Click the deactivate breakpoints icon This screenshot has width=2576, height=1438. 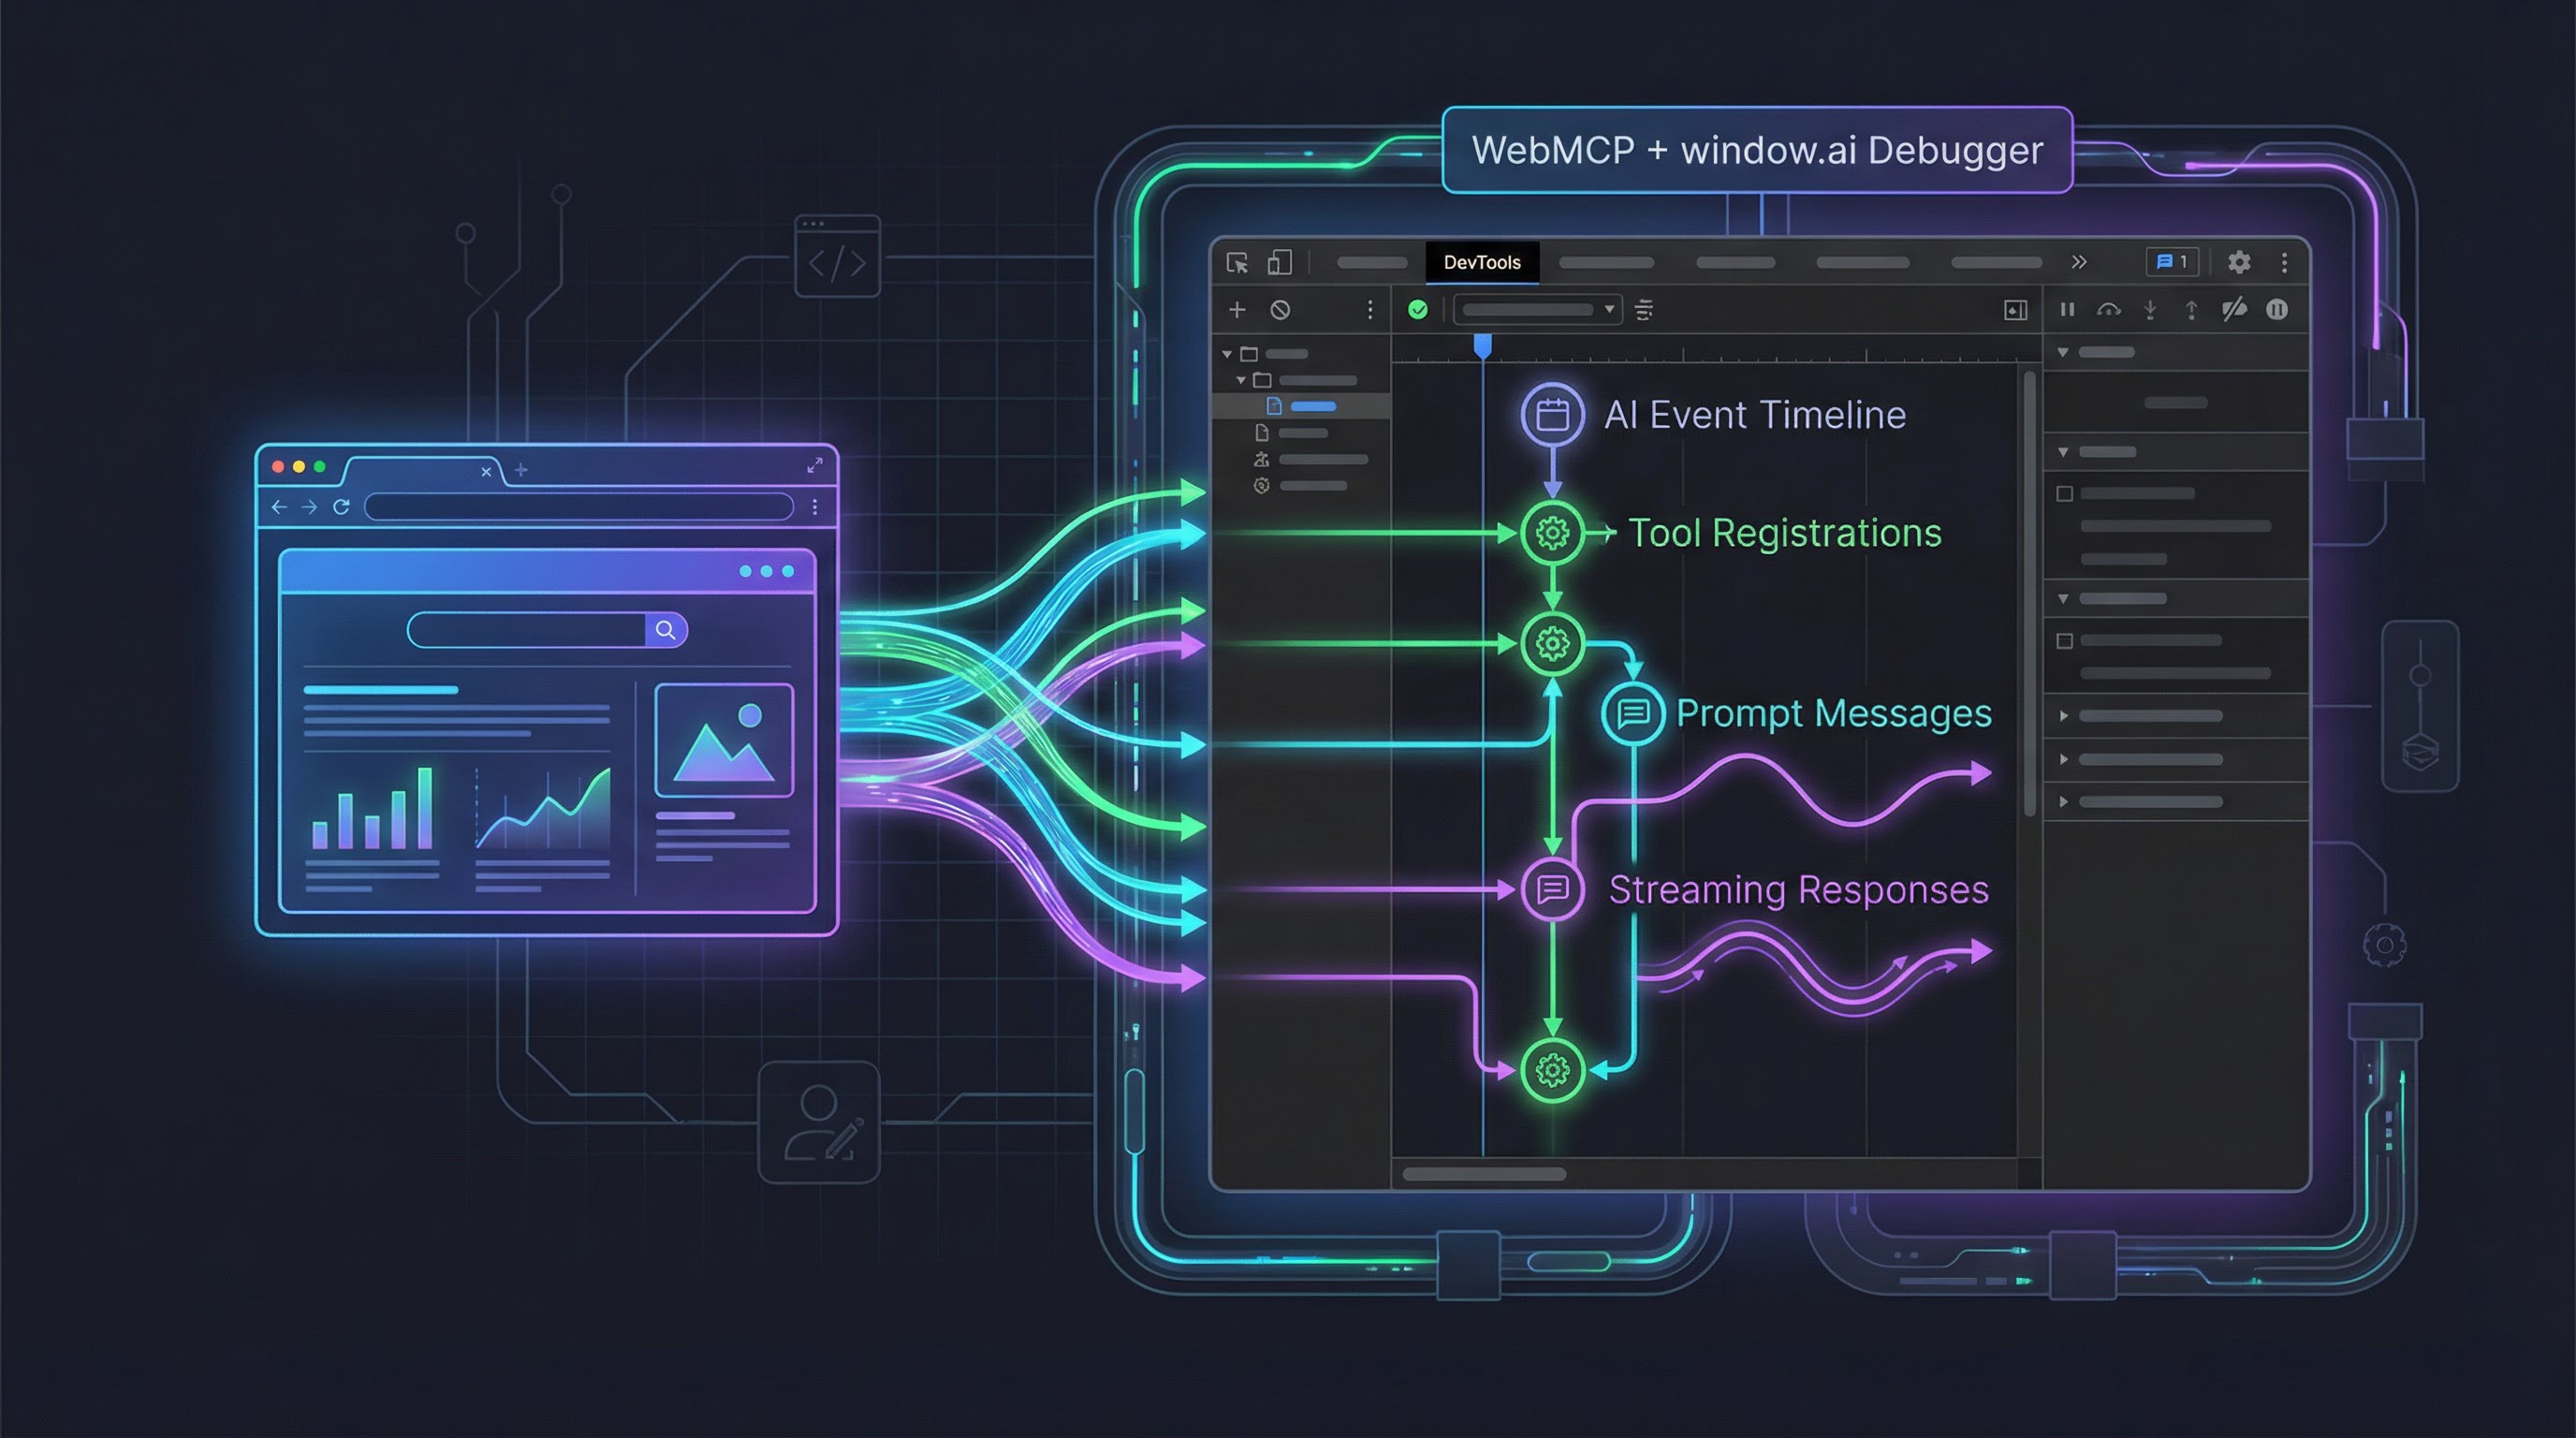2236,310
